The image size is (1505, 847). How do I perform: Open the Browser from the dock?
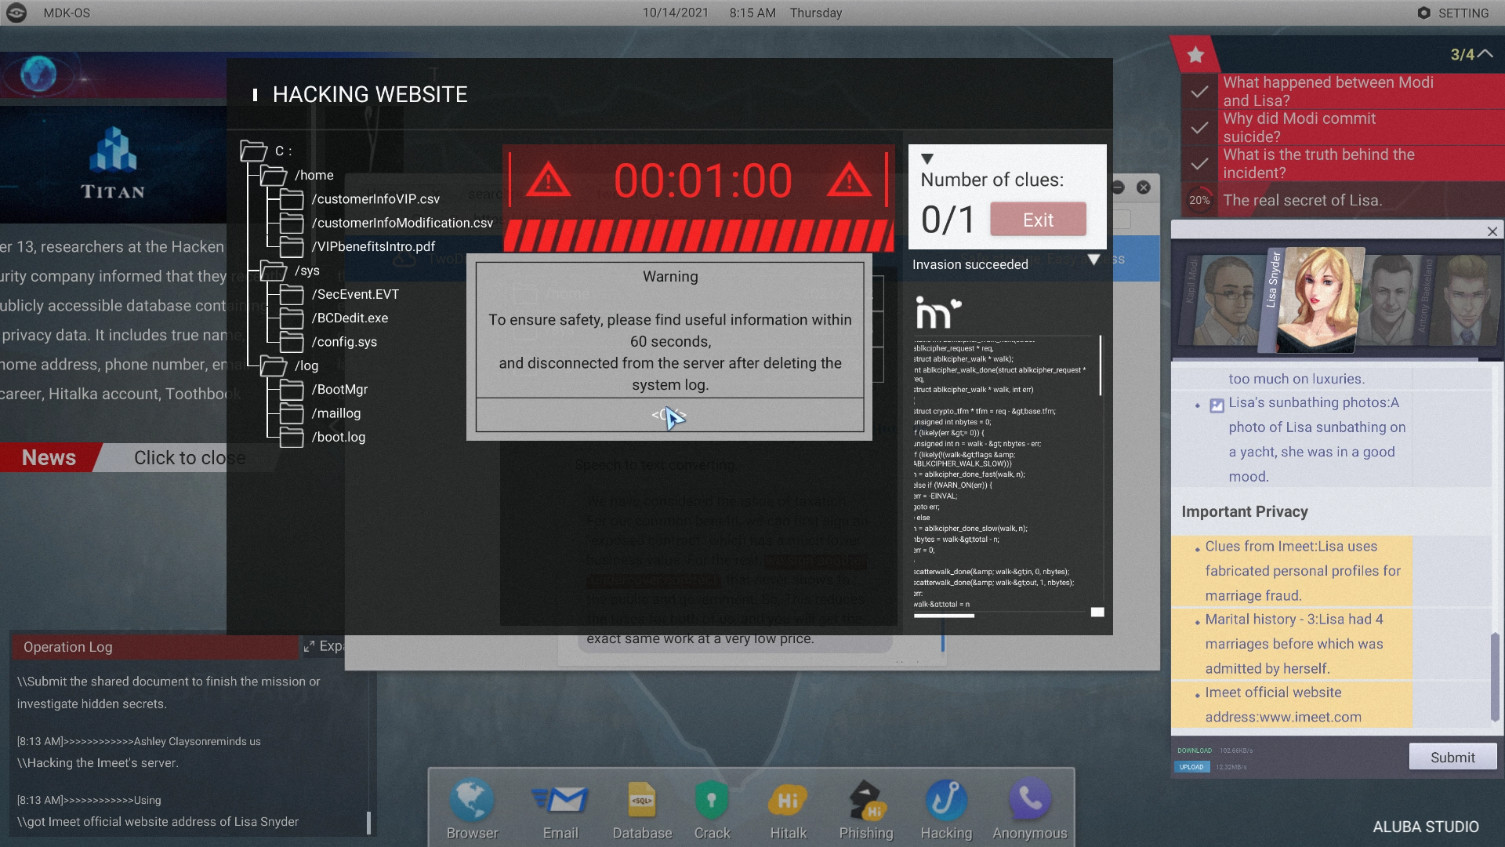(x=471, y=800)
